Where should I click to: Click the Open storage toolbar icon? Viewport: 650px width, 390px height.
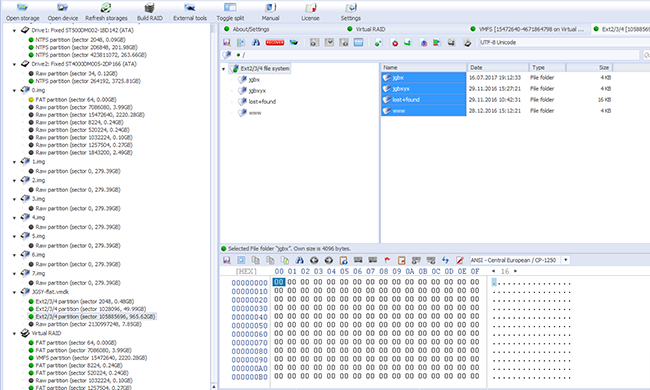click(x=22, y=12)
